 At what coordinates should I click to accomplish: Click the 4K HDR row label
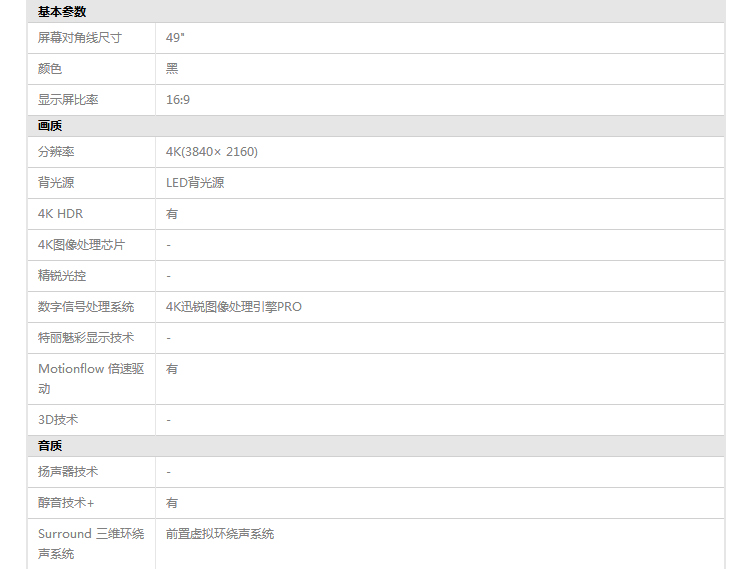[x=60, y=214]
